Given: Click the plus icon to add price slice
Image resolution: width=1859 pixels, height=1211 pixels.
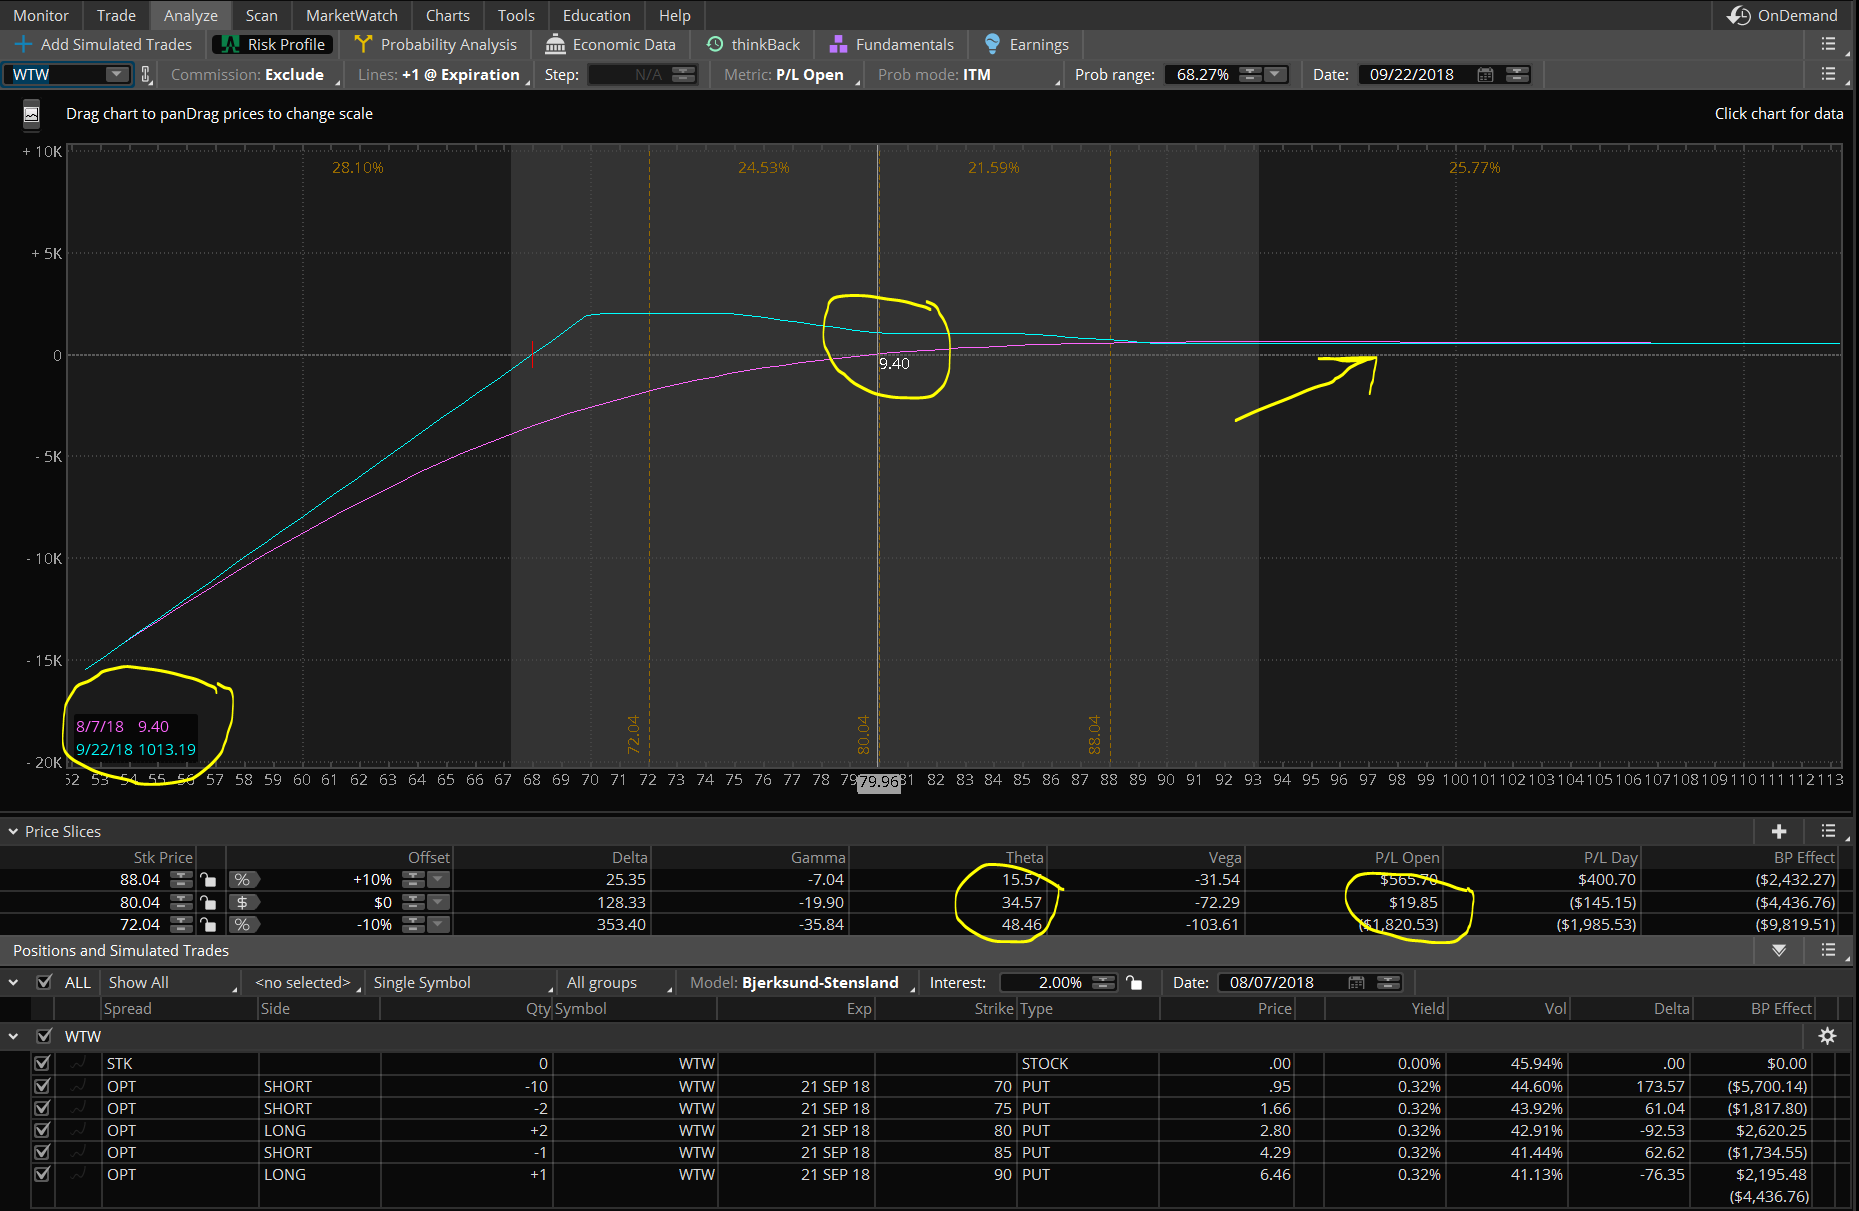Looking at the screenshot, I should pos(1779,831).
